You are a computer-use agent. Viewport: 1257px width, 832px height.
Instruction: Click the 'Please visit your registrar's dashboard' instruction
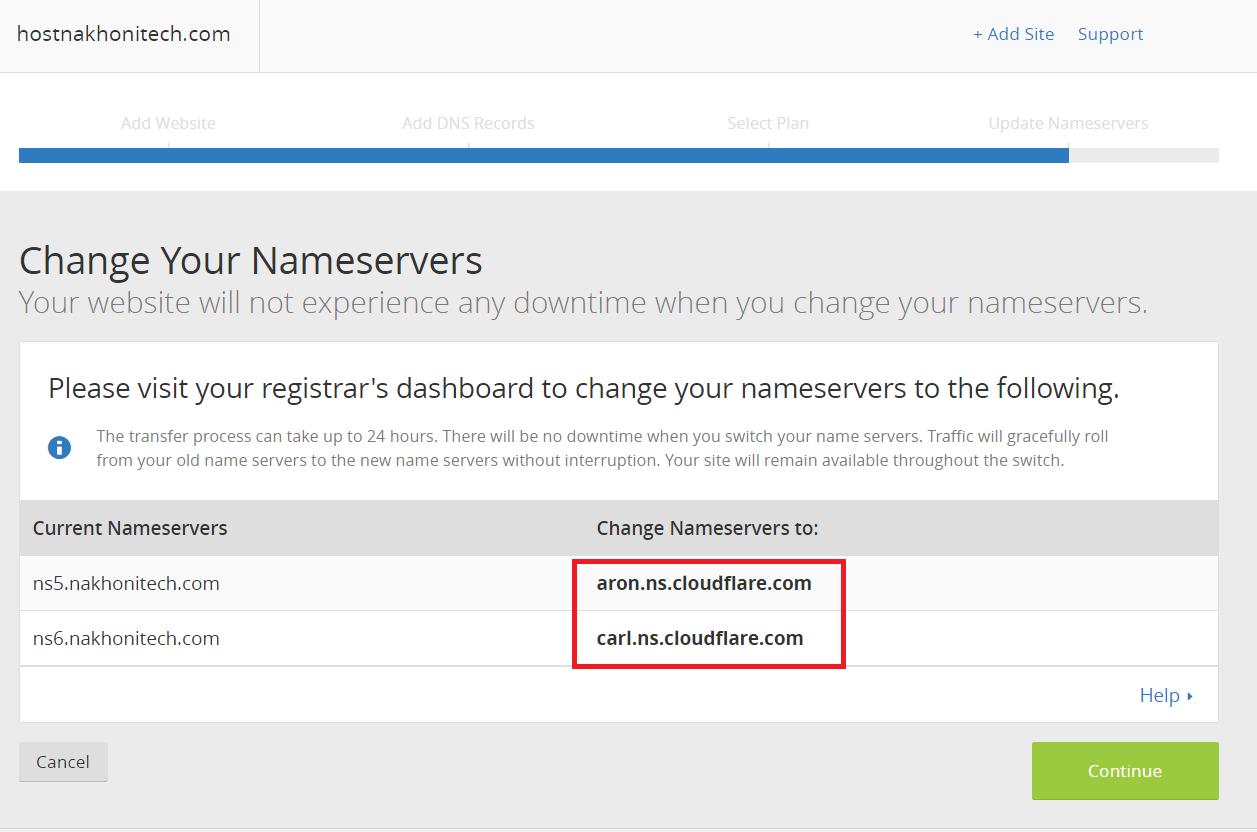pos(584,388)
